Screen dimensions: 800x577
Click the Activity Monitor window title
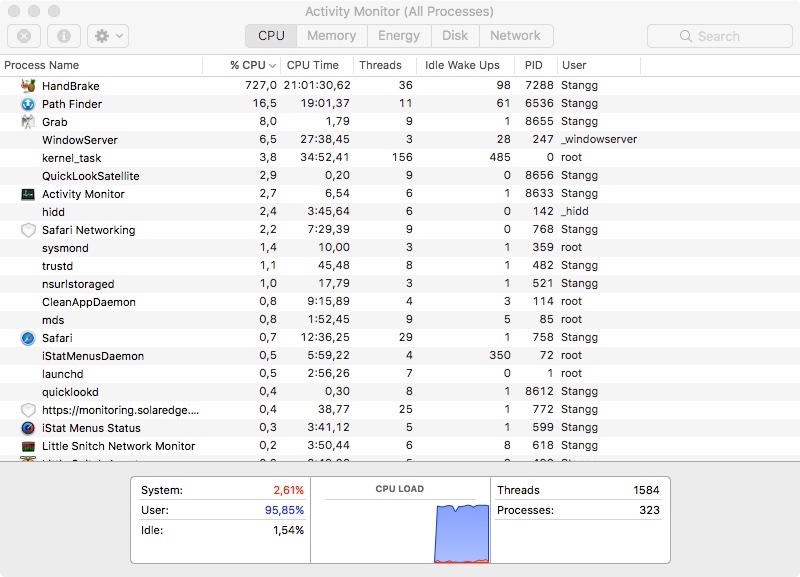coord(399,11)
